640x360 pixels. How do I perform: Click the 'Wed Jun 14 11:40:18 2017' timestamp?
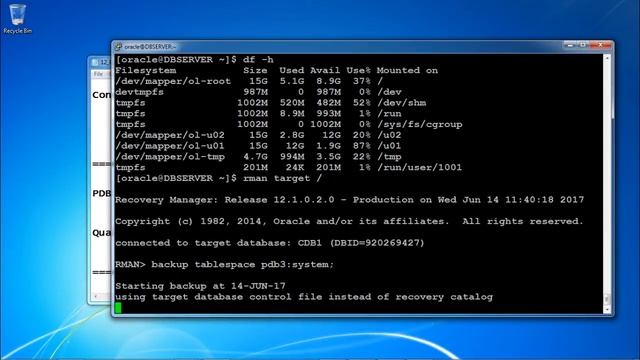511,200
